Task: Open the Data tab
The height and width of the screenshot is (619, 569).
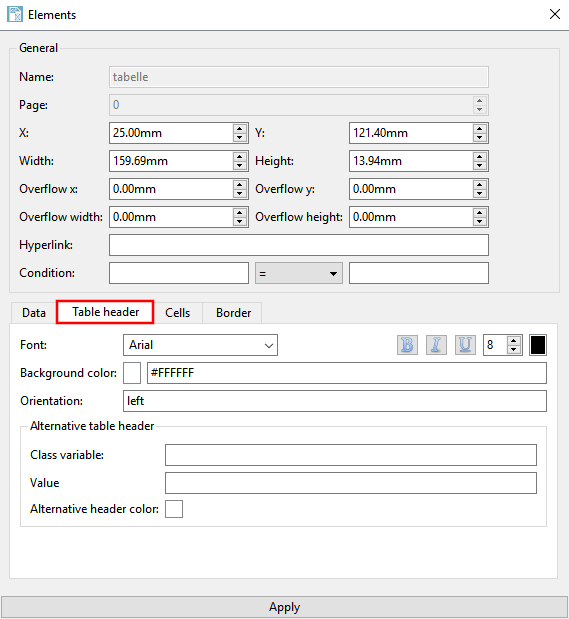Action: point(34,313)
